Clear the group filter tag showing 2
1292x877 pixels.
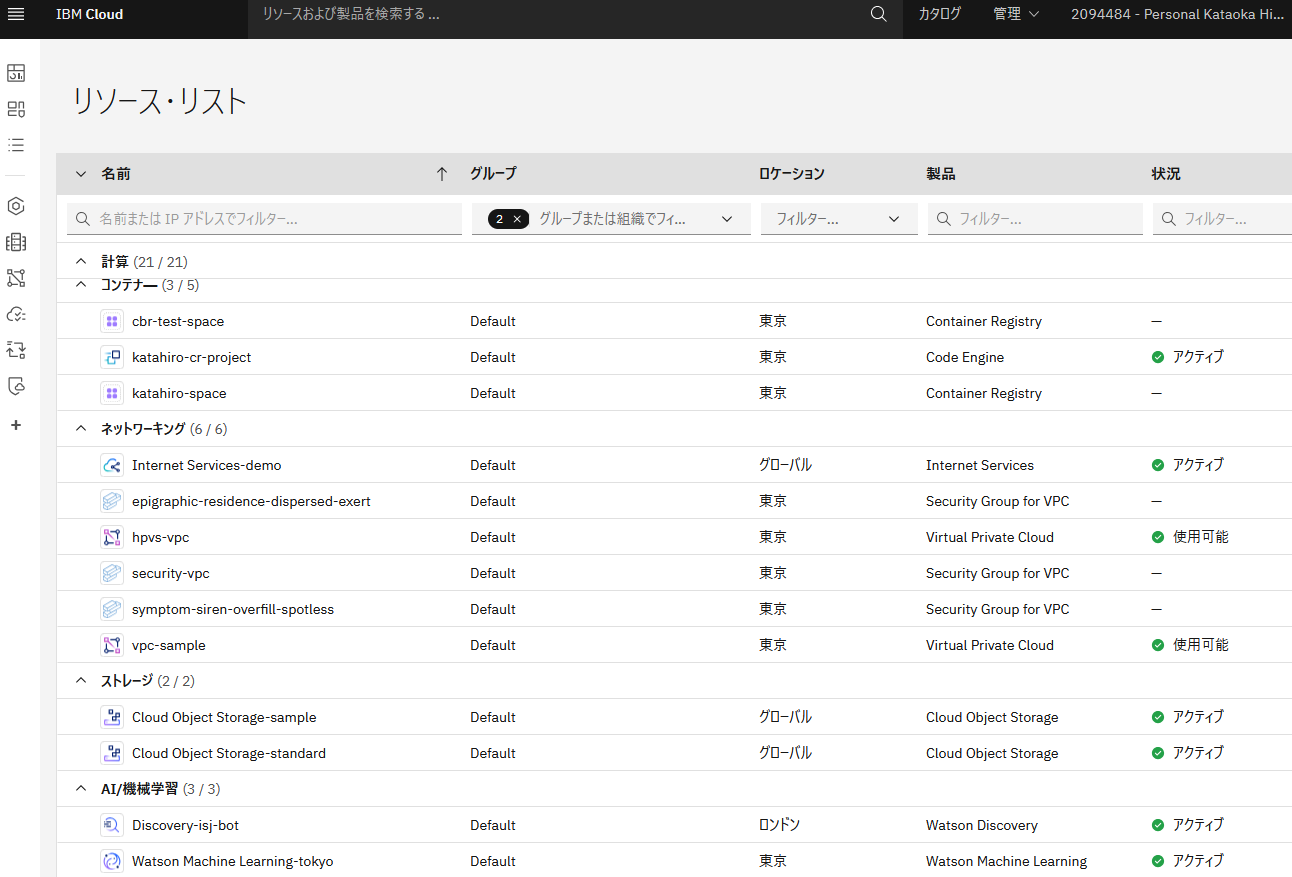tap(517, 219)
